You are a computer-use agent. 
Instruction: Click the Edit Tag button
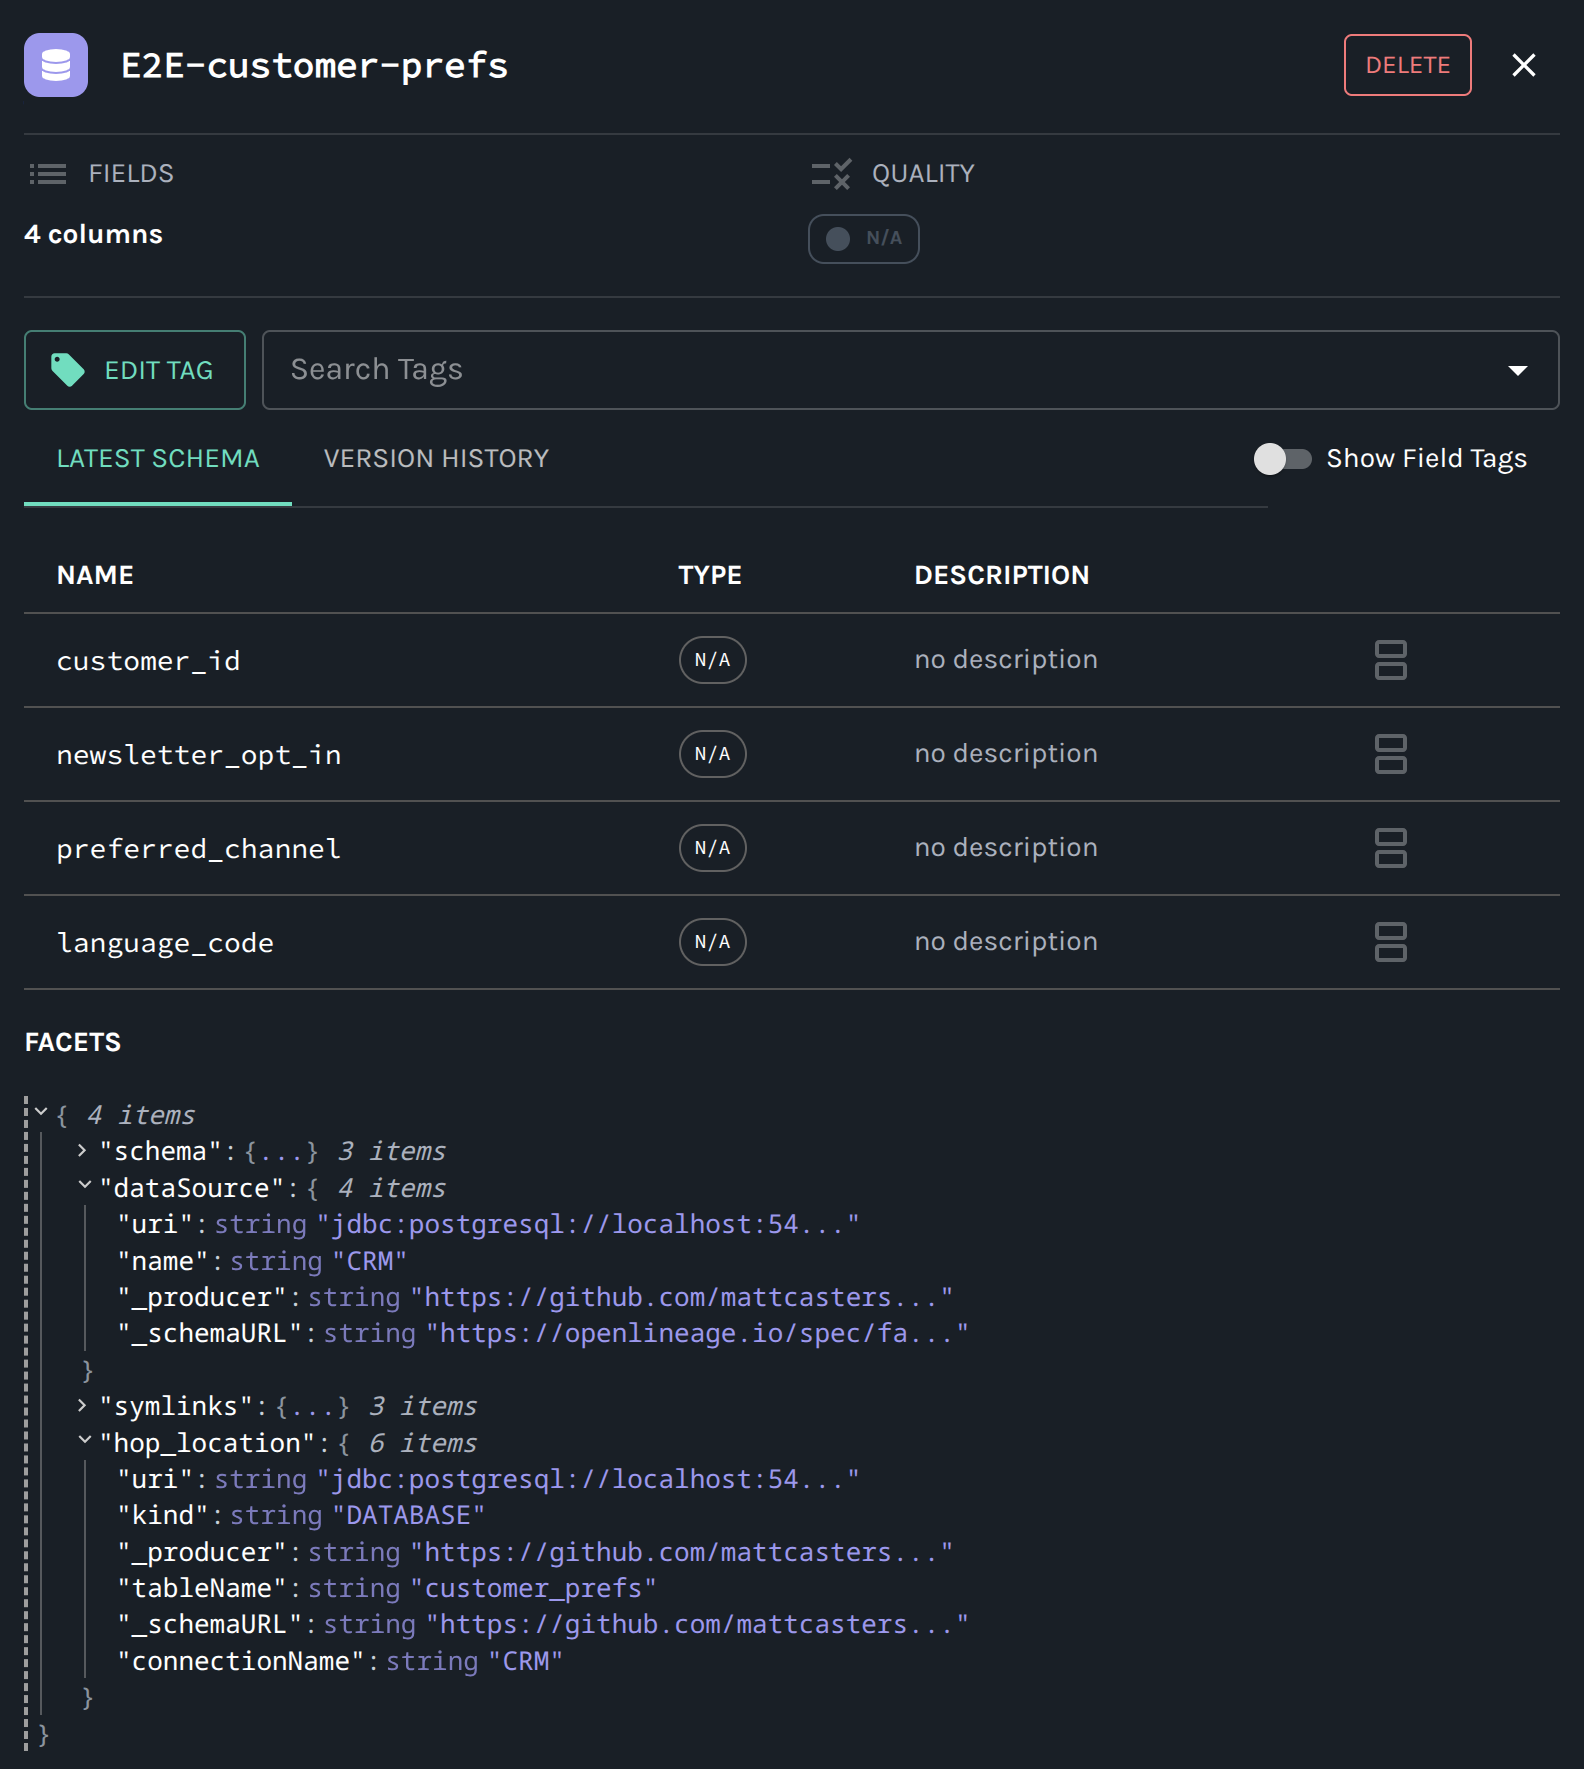click(x=135, y=370)
